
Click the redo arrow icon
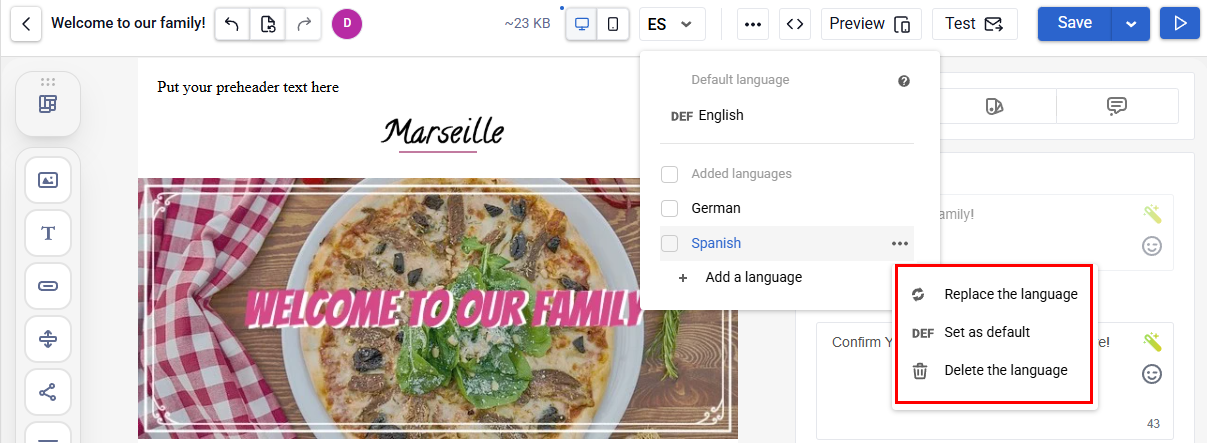(303, 24)
